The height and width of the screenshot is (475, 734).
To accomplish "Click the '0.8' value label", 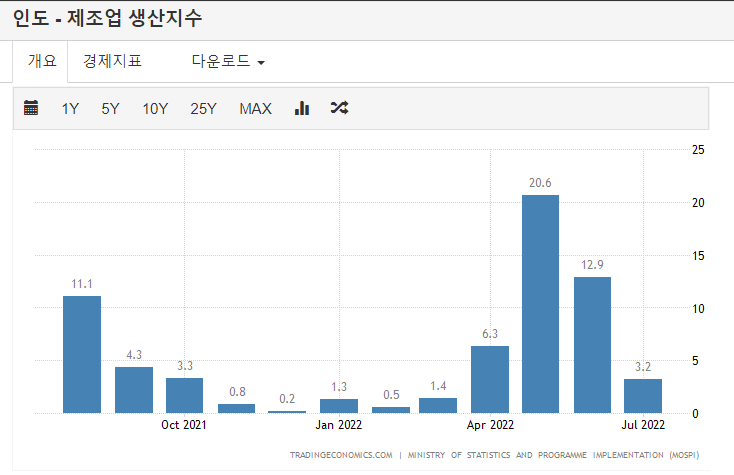I will point(237,392).
